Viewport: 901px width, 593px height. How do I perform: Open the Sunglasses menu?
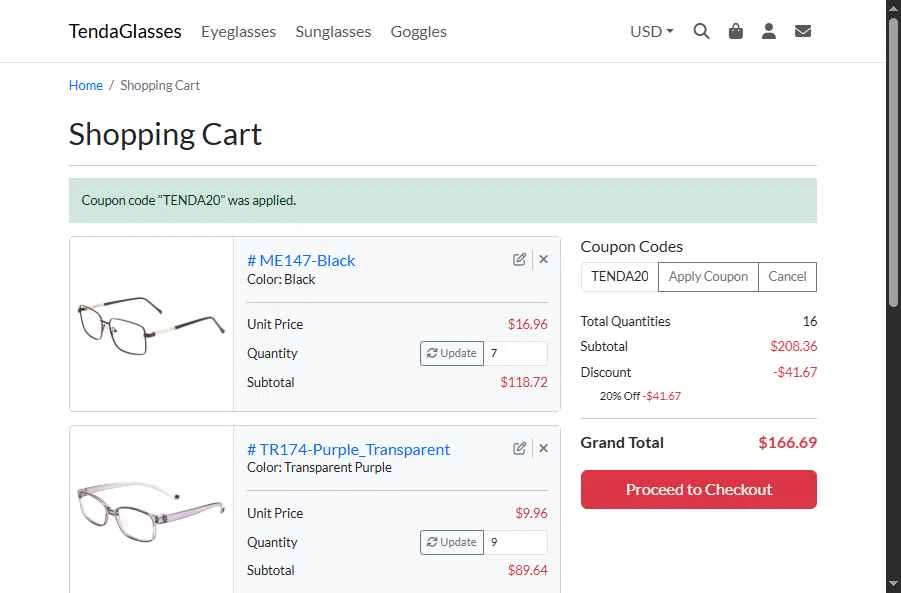click(333, 32)
